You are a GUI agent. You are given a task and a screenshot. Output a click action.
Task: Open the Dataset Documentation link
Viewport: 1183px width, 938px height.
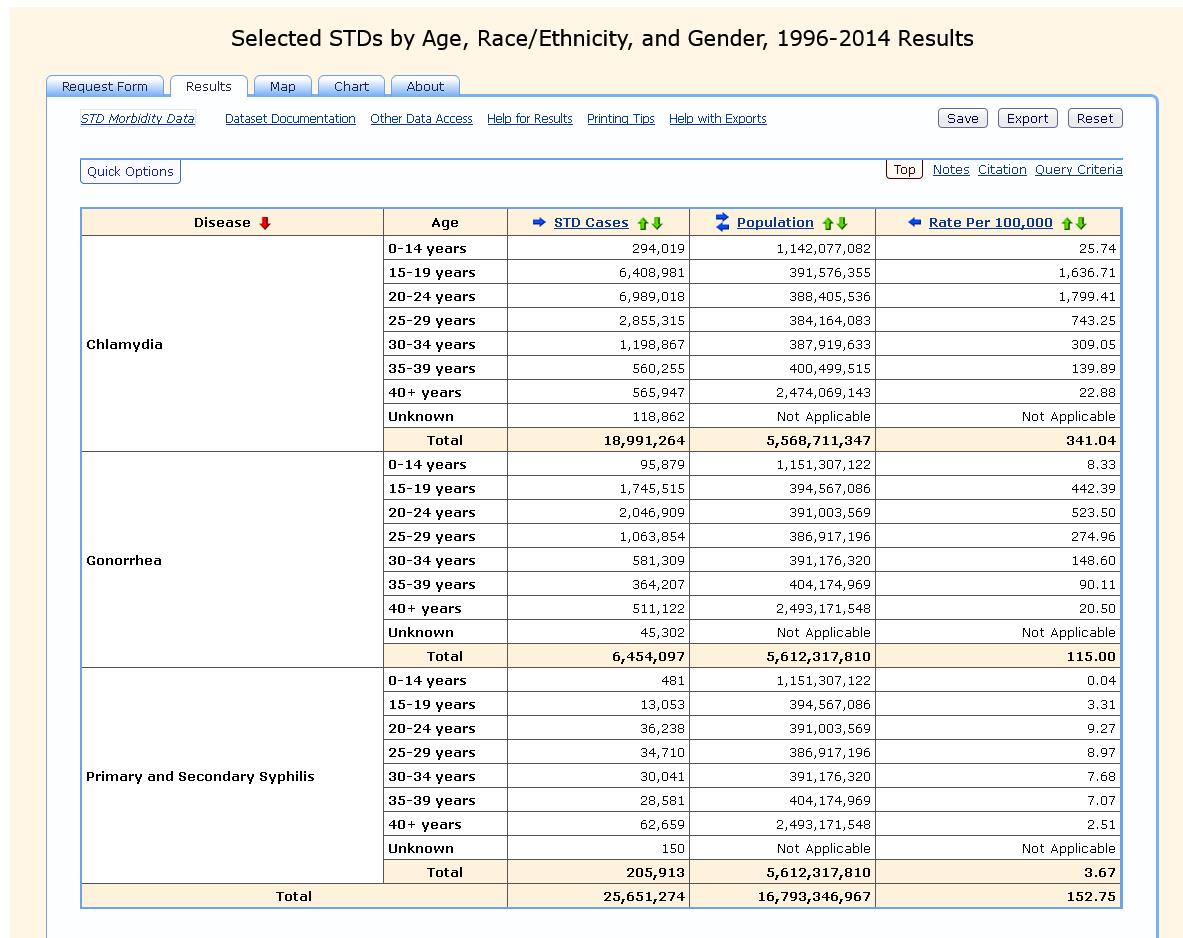(x=290, y=119)
